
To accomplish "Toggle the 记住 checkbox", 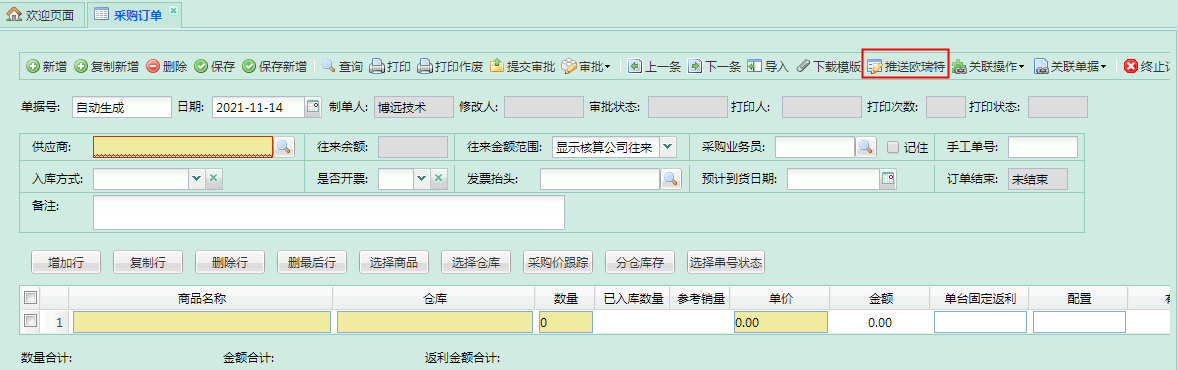I will 893,147.
